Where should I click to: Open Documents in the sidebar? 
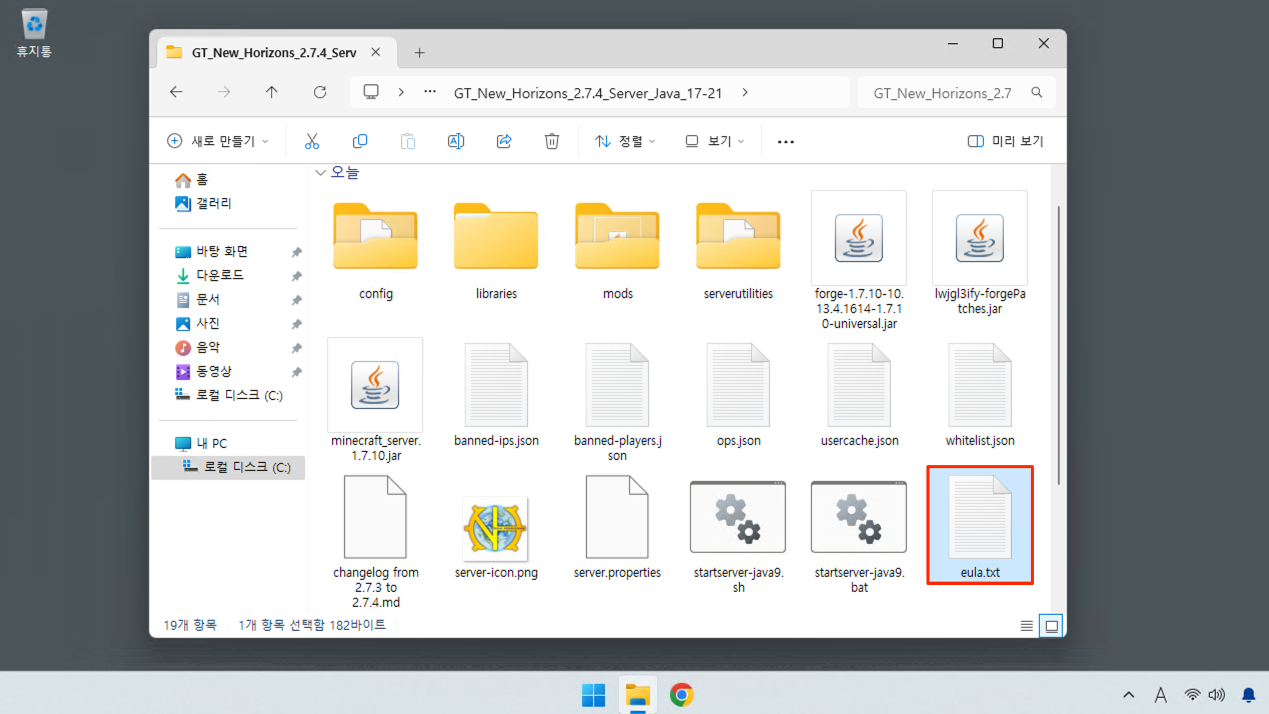198,299
